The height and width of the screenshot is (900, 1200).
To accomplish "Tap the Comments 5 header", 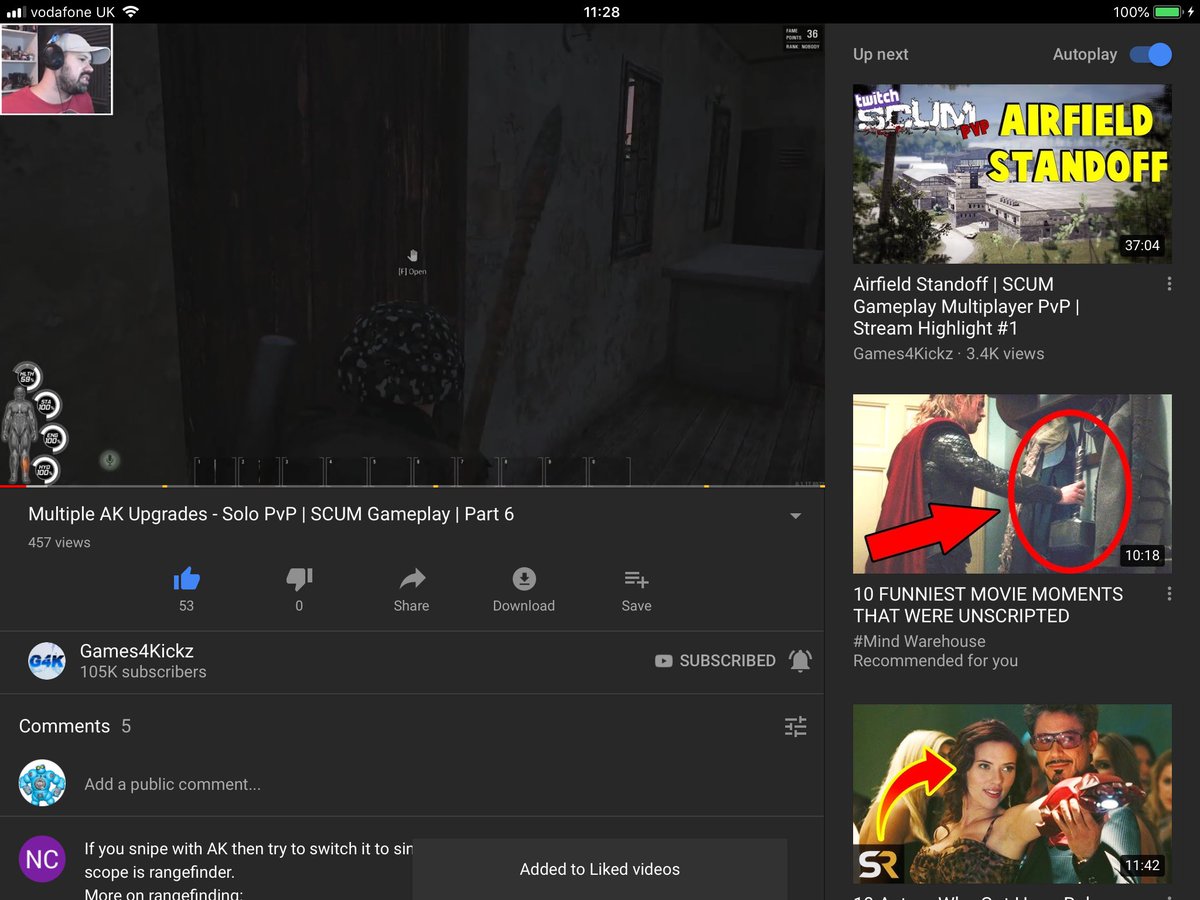I will (x=75, y=726).
